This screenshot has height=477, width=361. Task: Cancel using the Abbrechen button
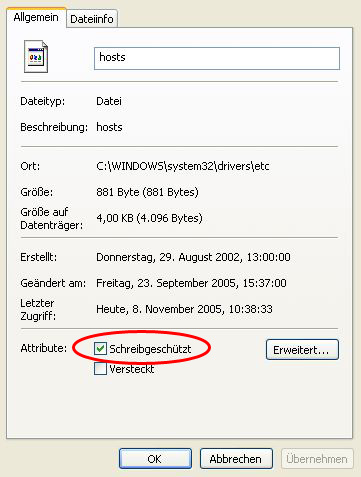pyautogui.click(x=236, y=459)
